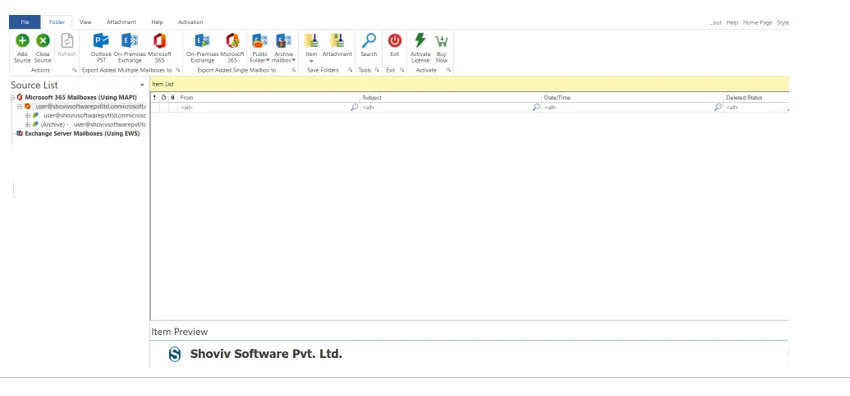Image resolution: width=850 pixels, height=396 pixels.
Task: Switch to the Attachment ribbon tab
Action: click(121, 22)
